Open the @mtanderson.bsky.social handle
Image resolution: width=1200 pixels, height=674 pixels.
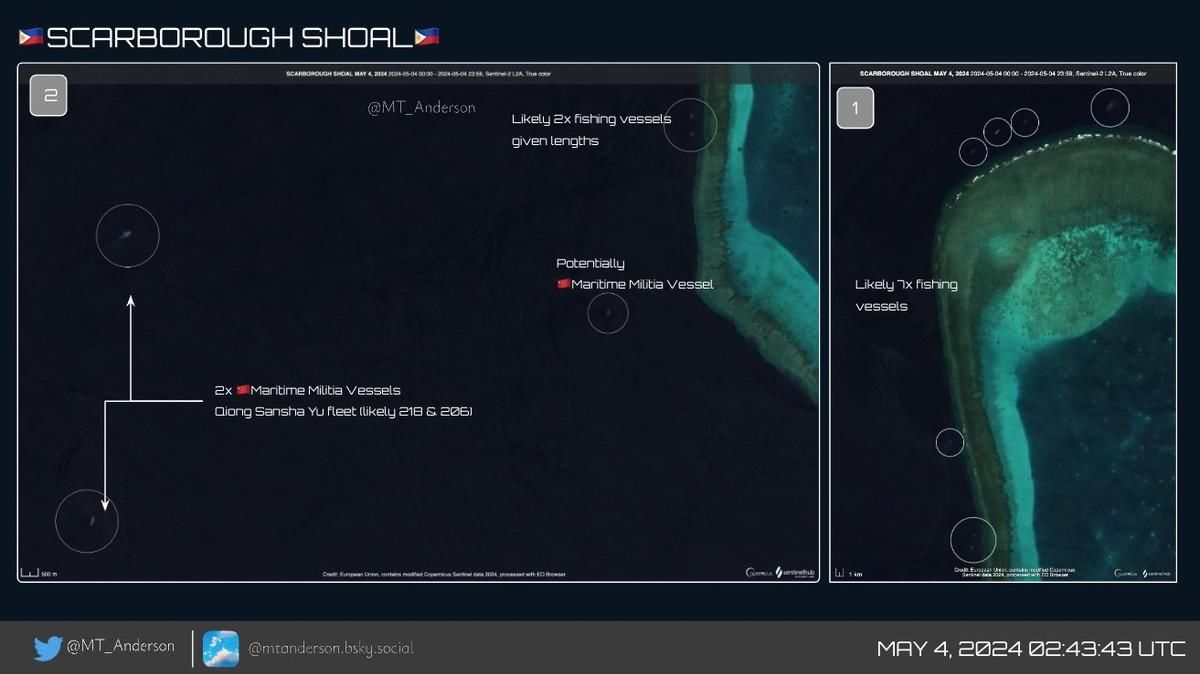coord(331,649)
